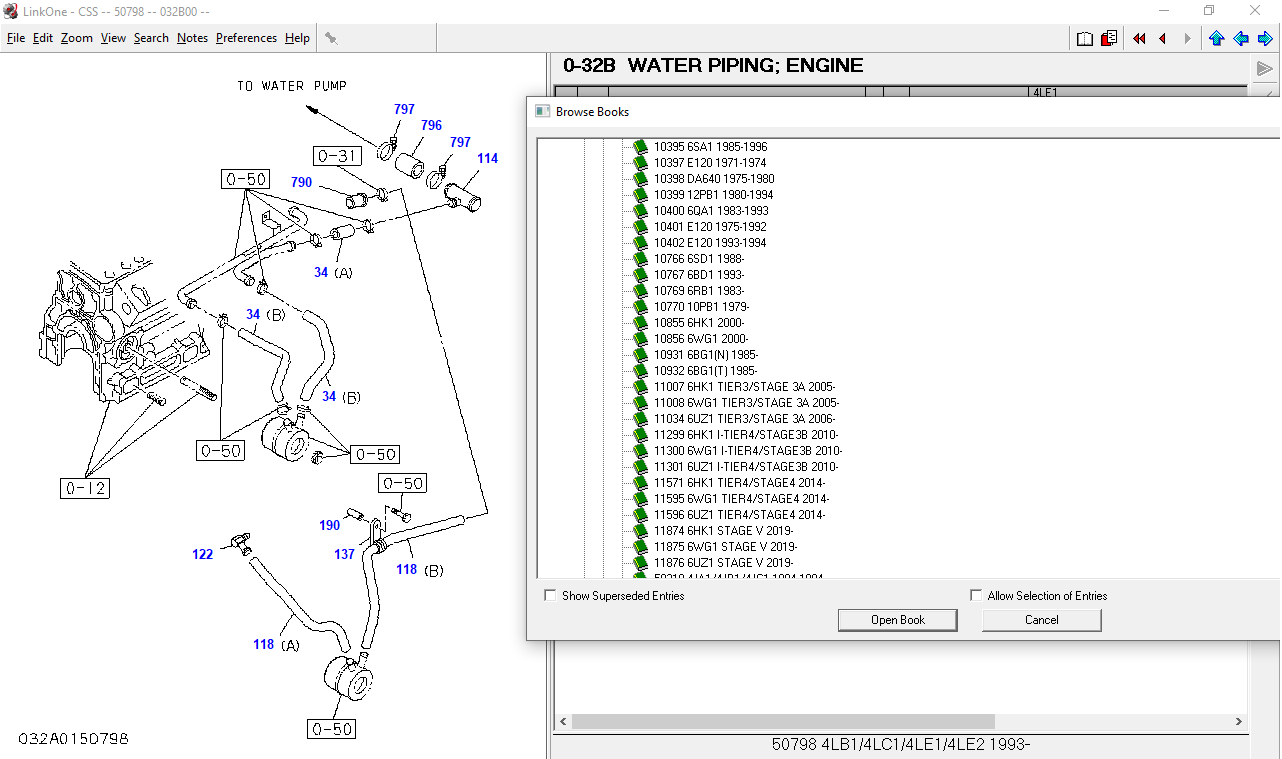Image resolution: width=1282 pixels, height=759 pixels.
Task: Open the Preferences menu
Action: (246, 38)
